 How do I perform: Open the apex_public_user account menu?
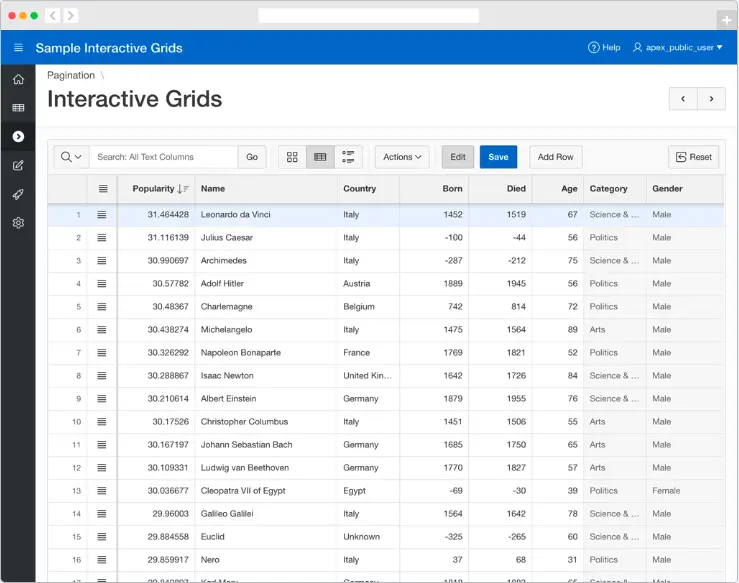[x=677, y=48]
